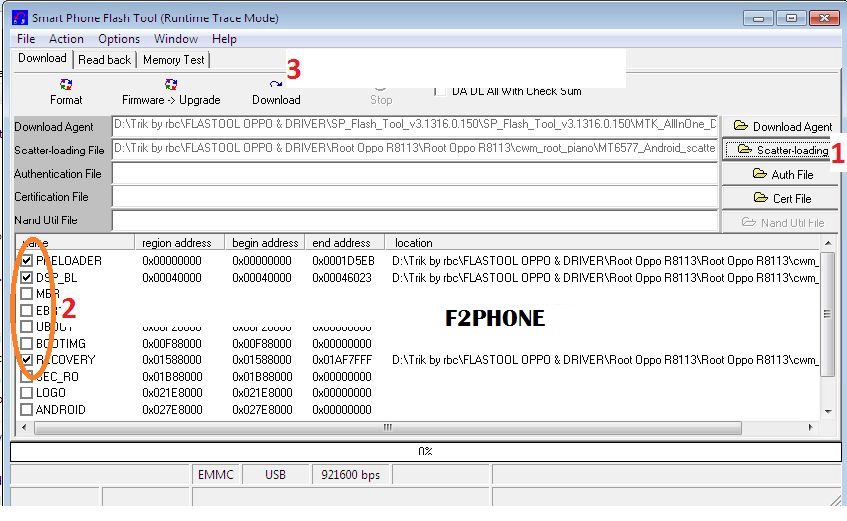Screen dimensions: 847x521
Task: Uncheck the PRELOADER checkbox
Action: [x=26, y=260]
